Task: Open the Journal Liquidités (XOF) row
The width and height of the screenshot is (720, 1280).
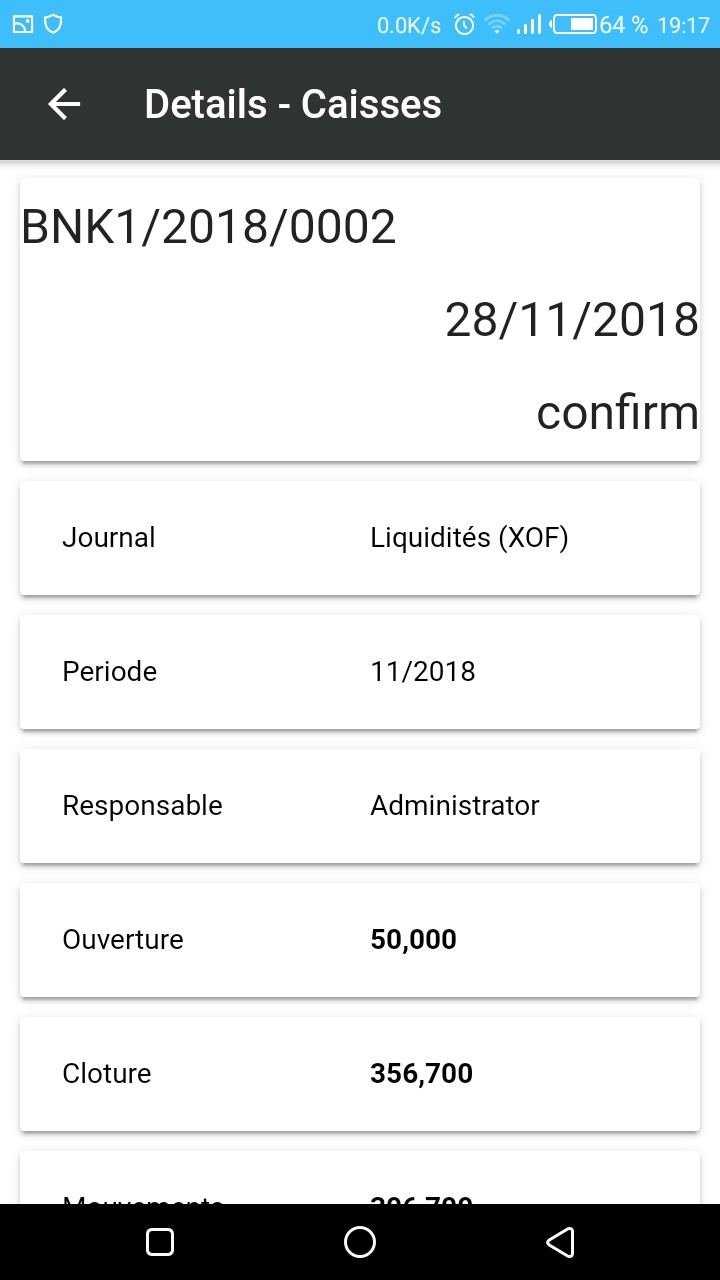Action: (360, 538)
